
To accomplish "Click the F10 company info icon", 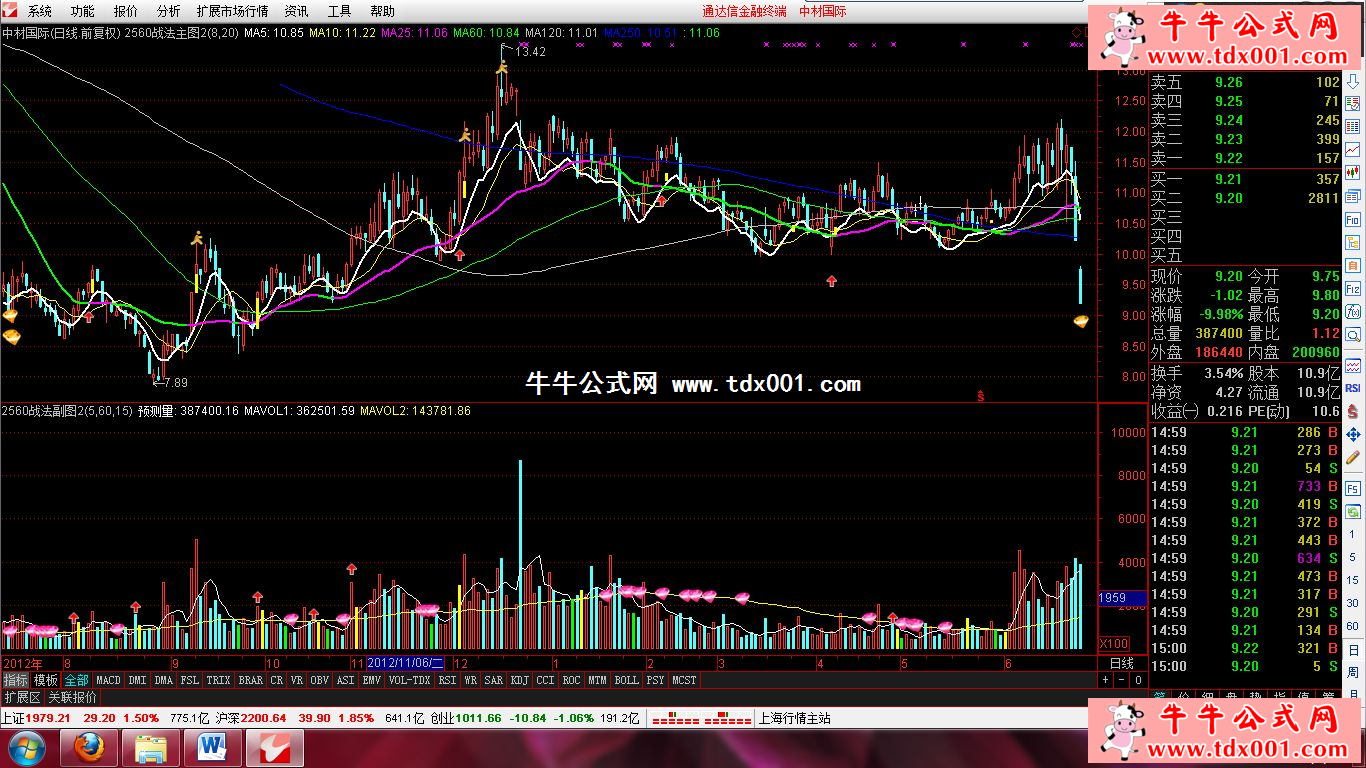I will click(1353, 219).
